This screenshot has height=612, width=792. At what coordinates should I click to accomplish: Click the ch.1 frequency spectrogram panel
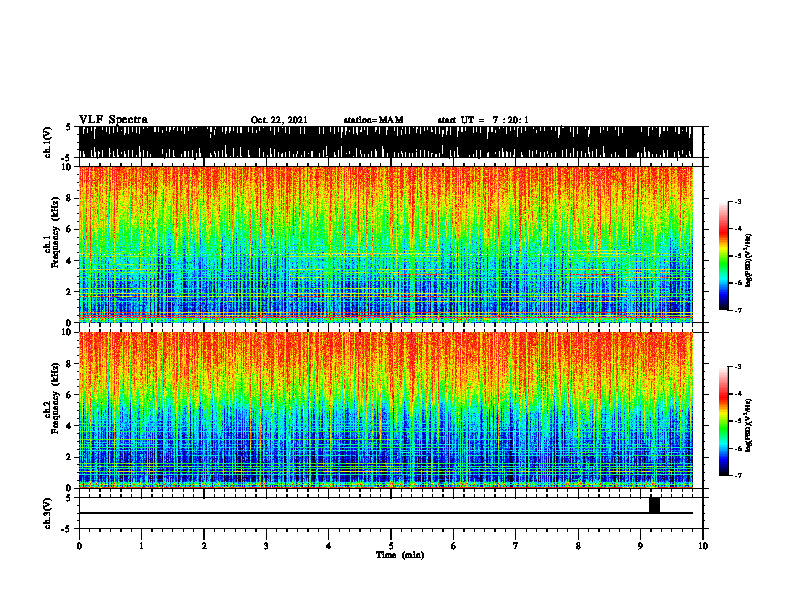tap(385, 244)
